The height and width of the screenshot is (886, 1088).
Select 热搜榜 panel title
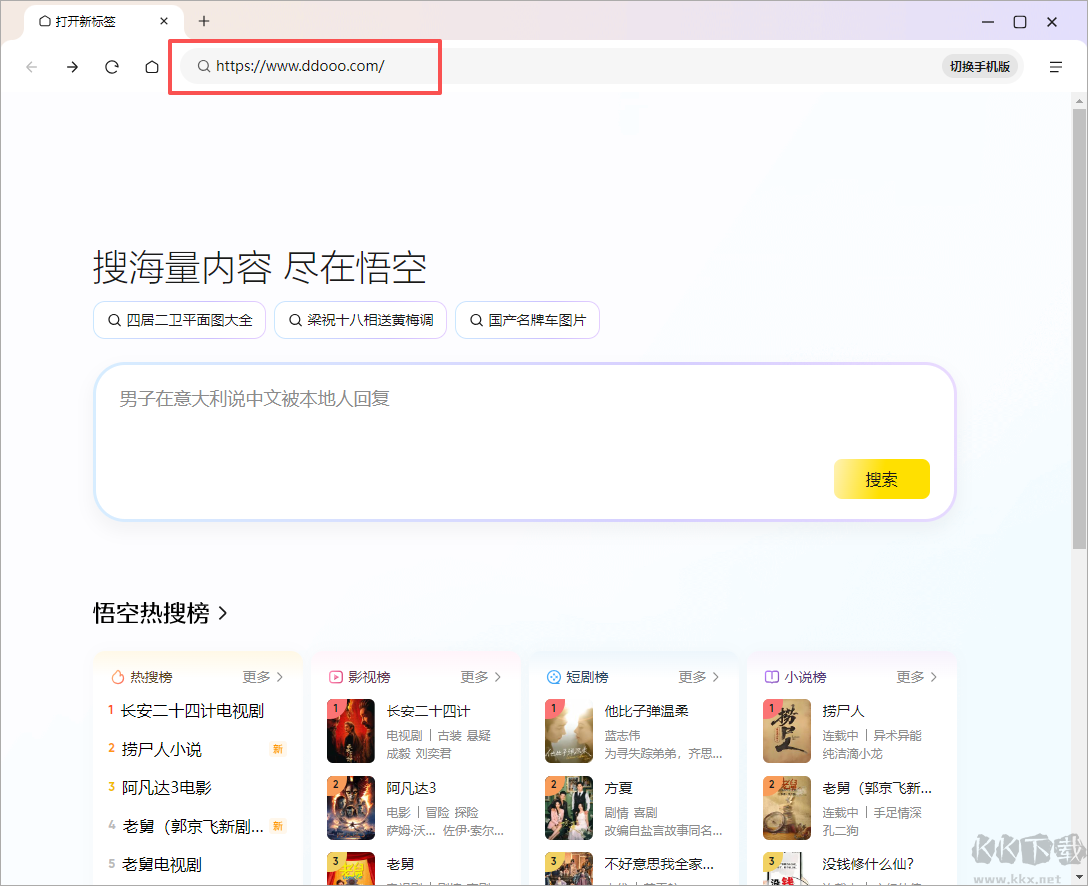pos(151,677)
